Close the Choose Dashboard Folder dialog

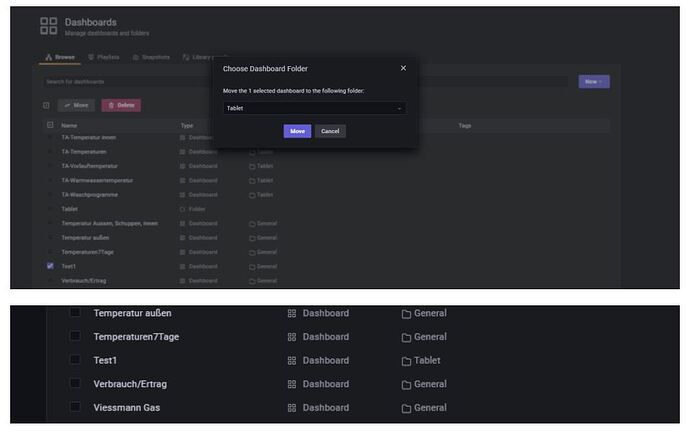coord(403,68)
